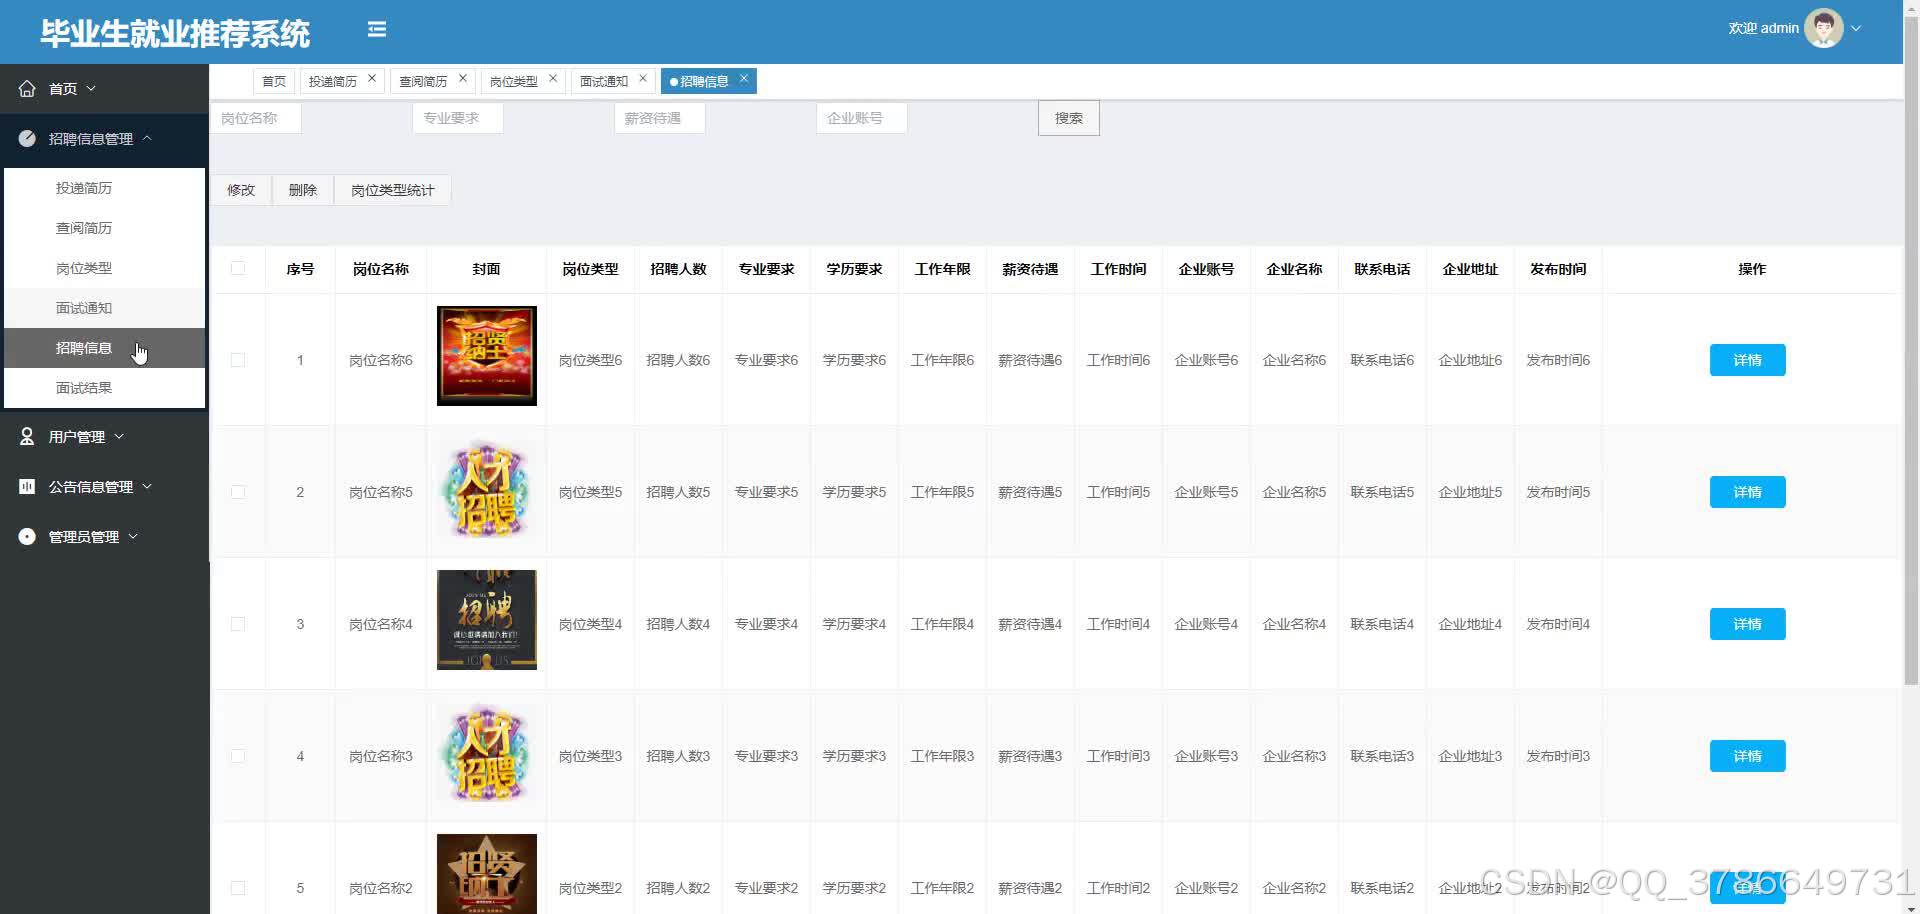Viewport: 1920px width, 914px height.
Task: Select 岗位类型 in the sidebar
Action: point(104,268)
